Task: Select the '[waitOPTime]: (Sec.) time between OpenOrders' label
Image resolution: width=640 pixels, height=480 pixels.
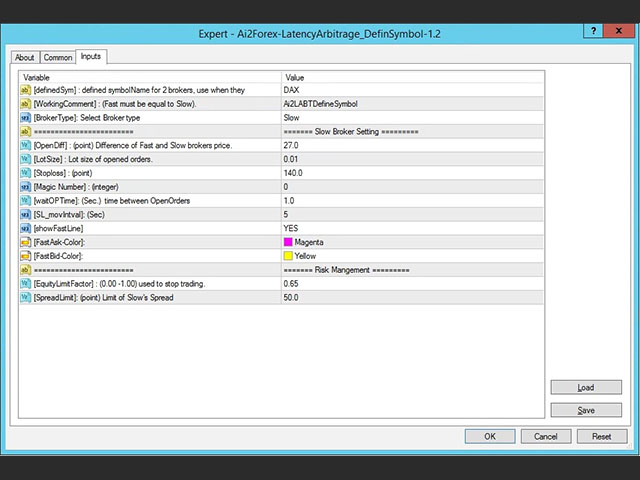Action: [112, 201]
